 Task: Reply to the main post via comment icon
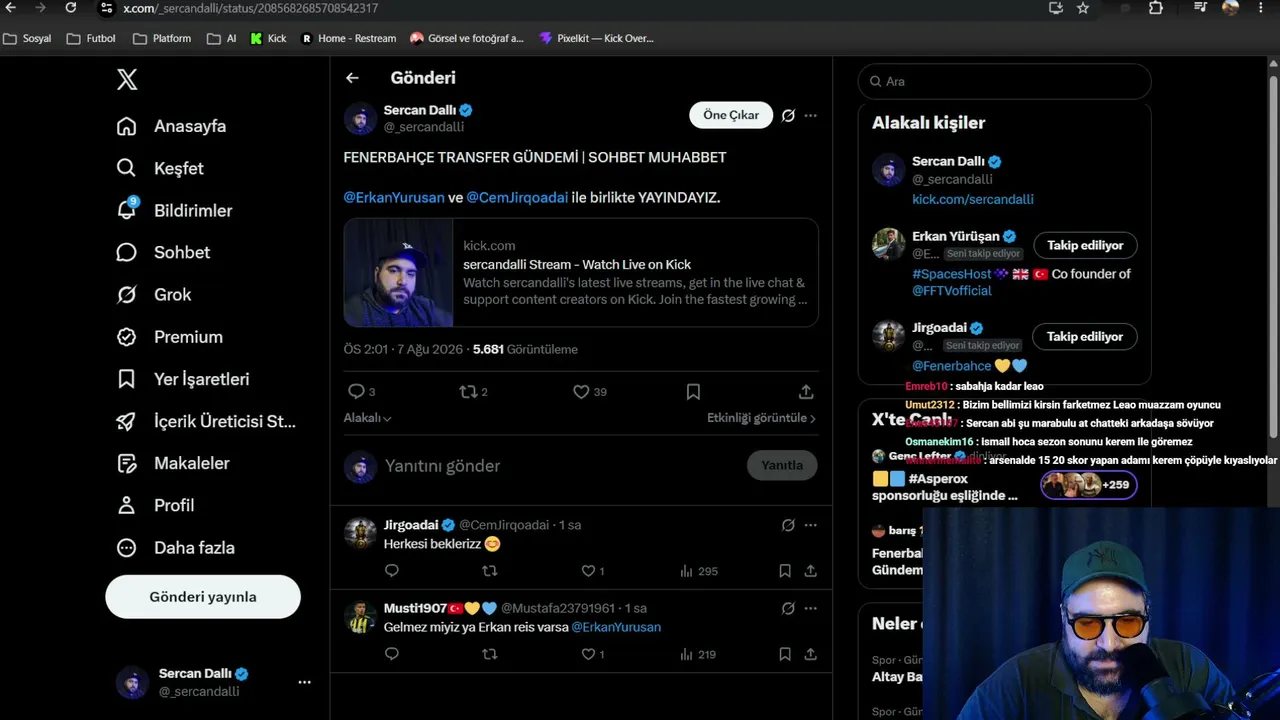pos(356,392)
